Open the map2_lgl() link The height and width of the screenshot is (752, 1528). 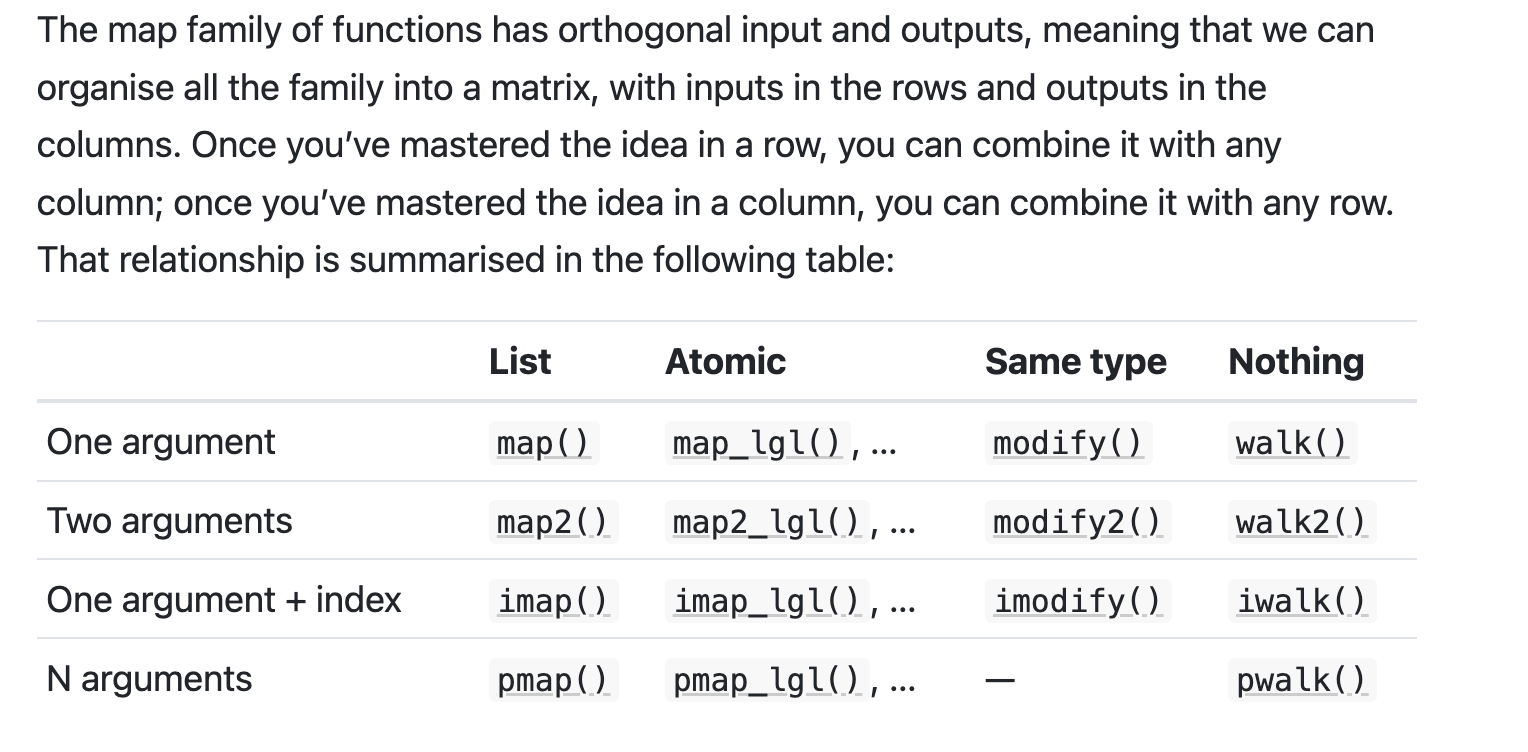pyautogui.click(x=767, y=522)
